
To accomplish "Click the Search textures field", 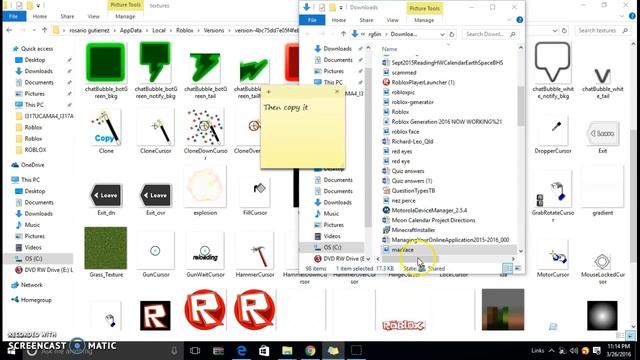I will (603, 31).
